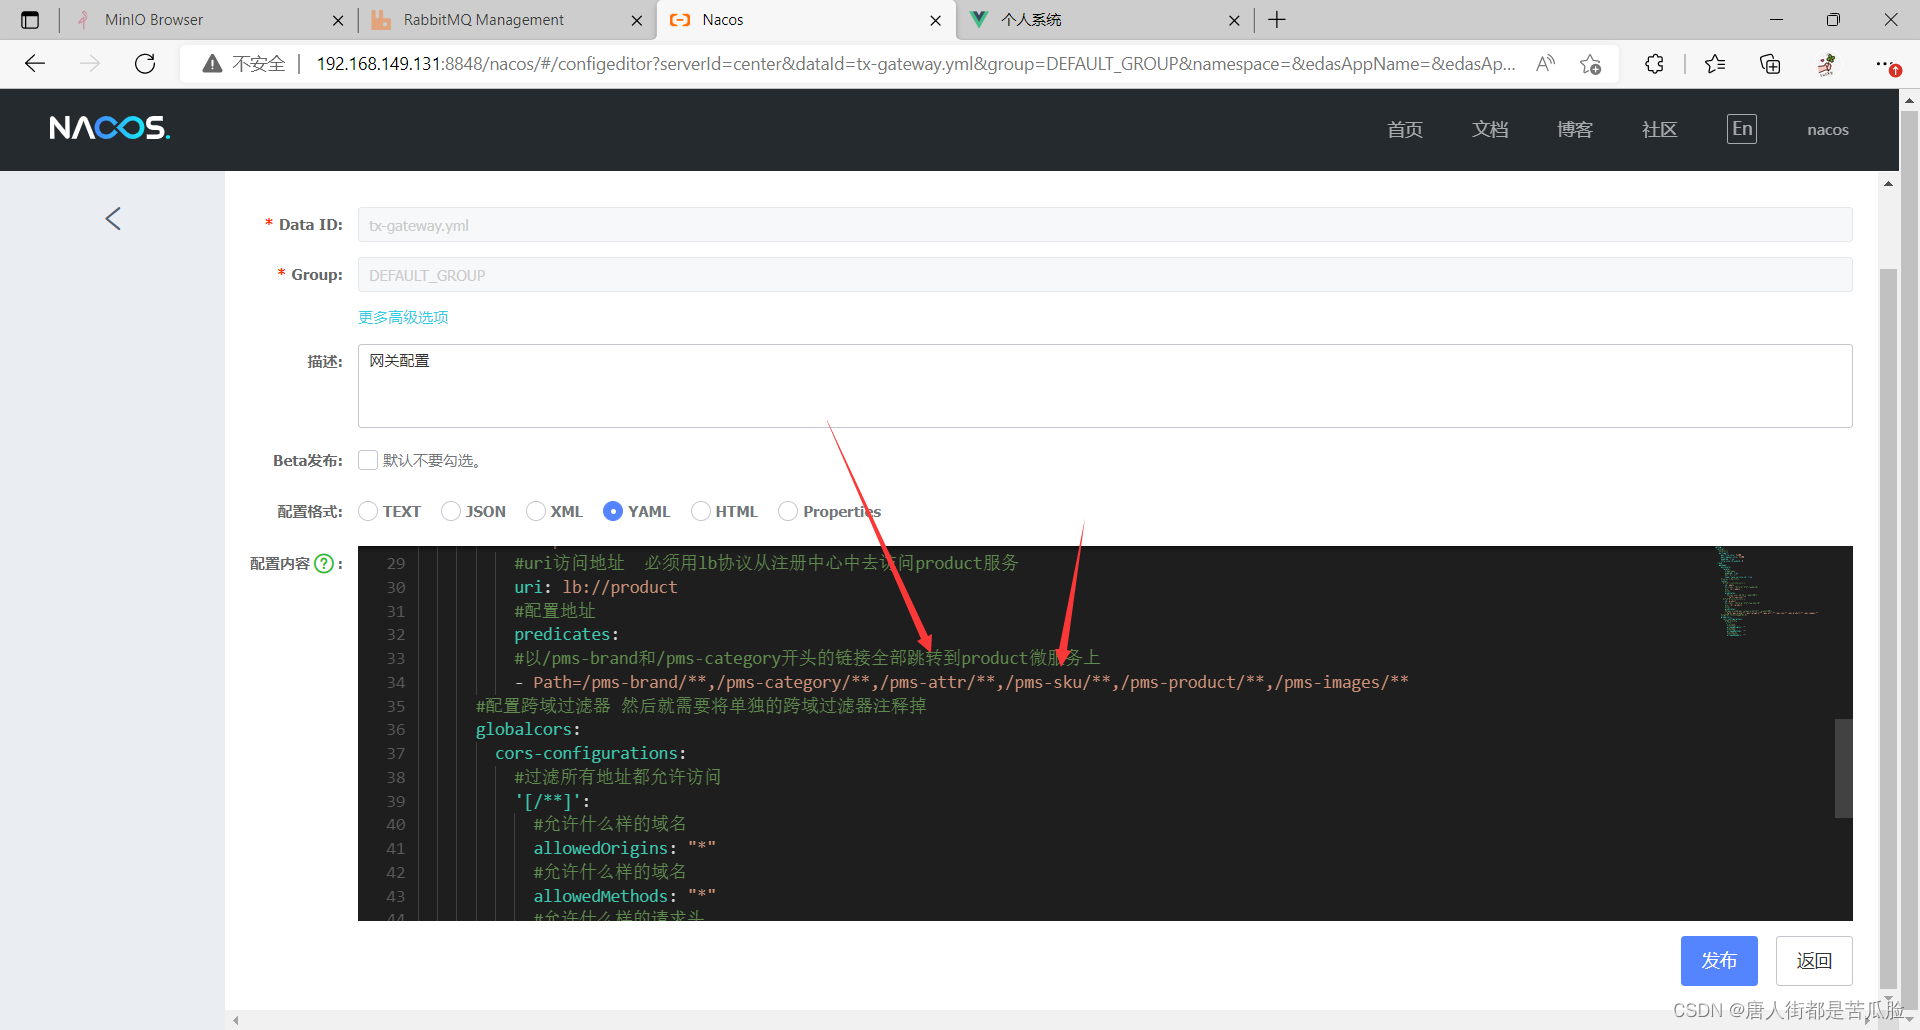Click line number 36 in the gutter
The width and height of the screenshot is (1920, 1030).
pyautogui.click(x=396, y=730)
